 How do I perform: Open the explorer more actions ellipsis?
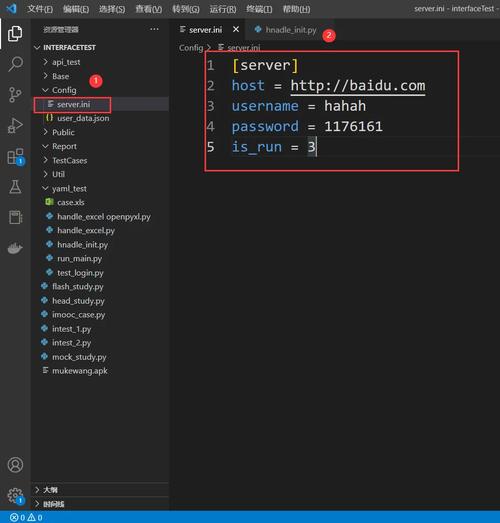click(x=154, y=29)
